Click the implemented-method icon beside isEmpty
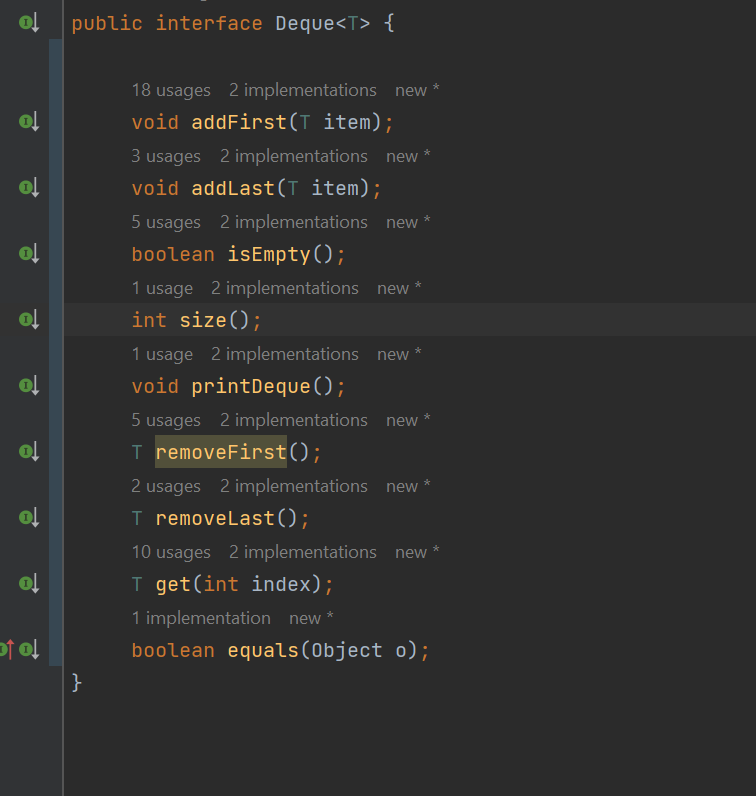 [x=28, y=254]
